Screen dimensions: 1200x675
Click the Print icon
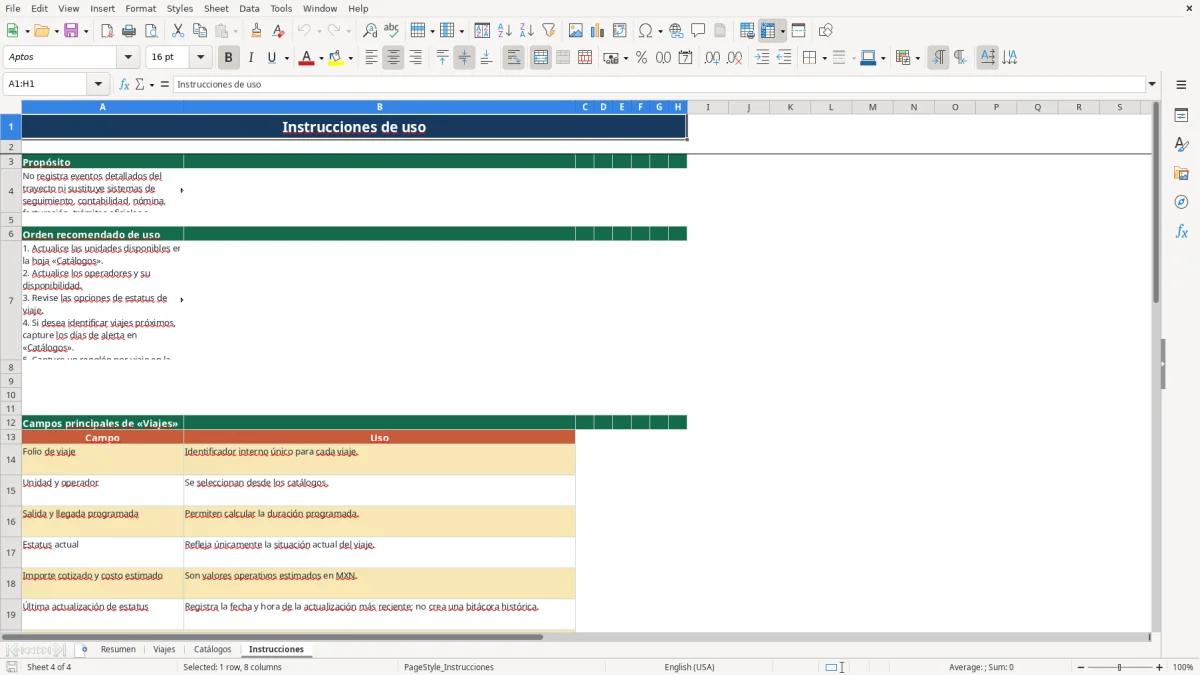129,31
